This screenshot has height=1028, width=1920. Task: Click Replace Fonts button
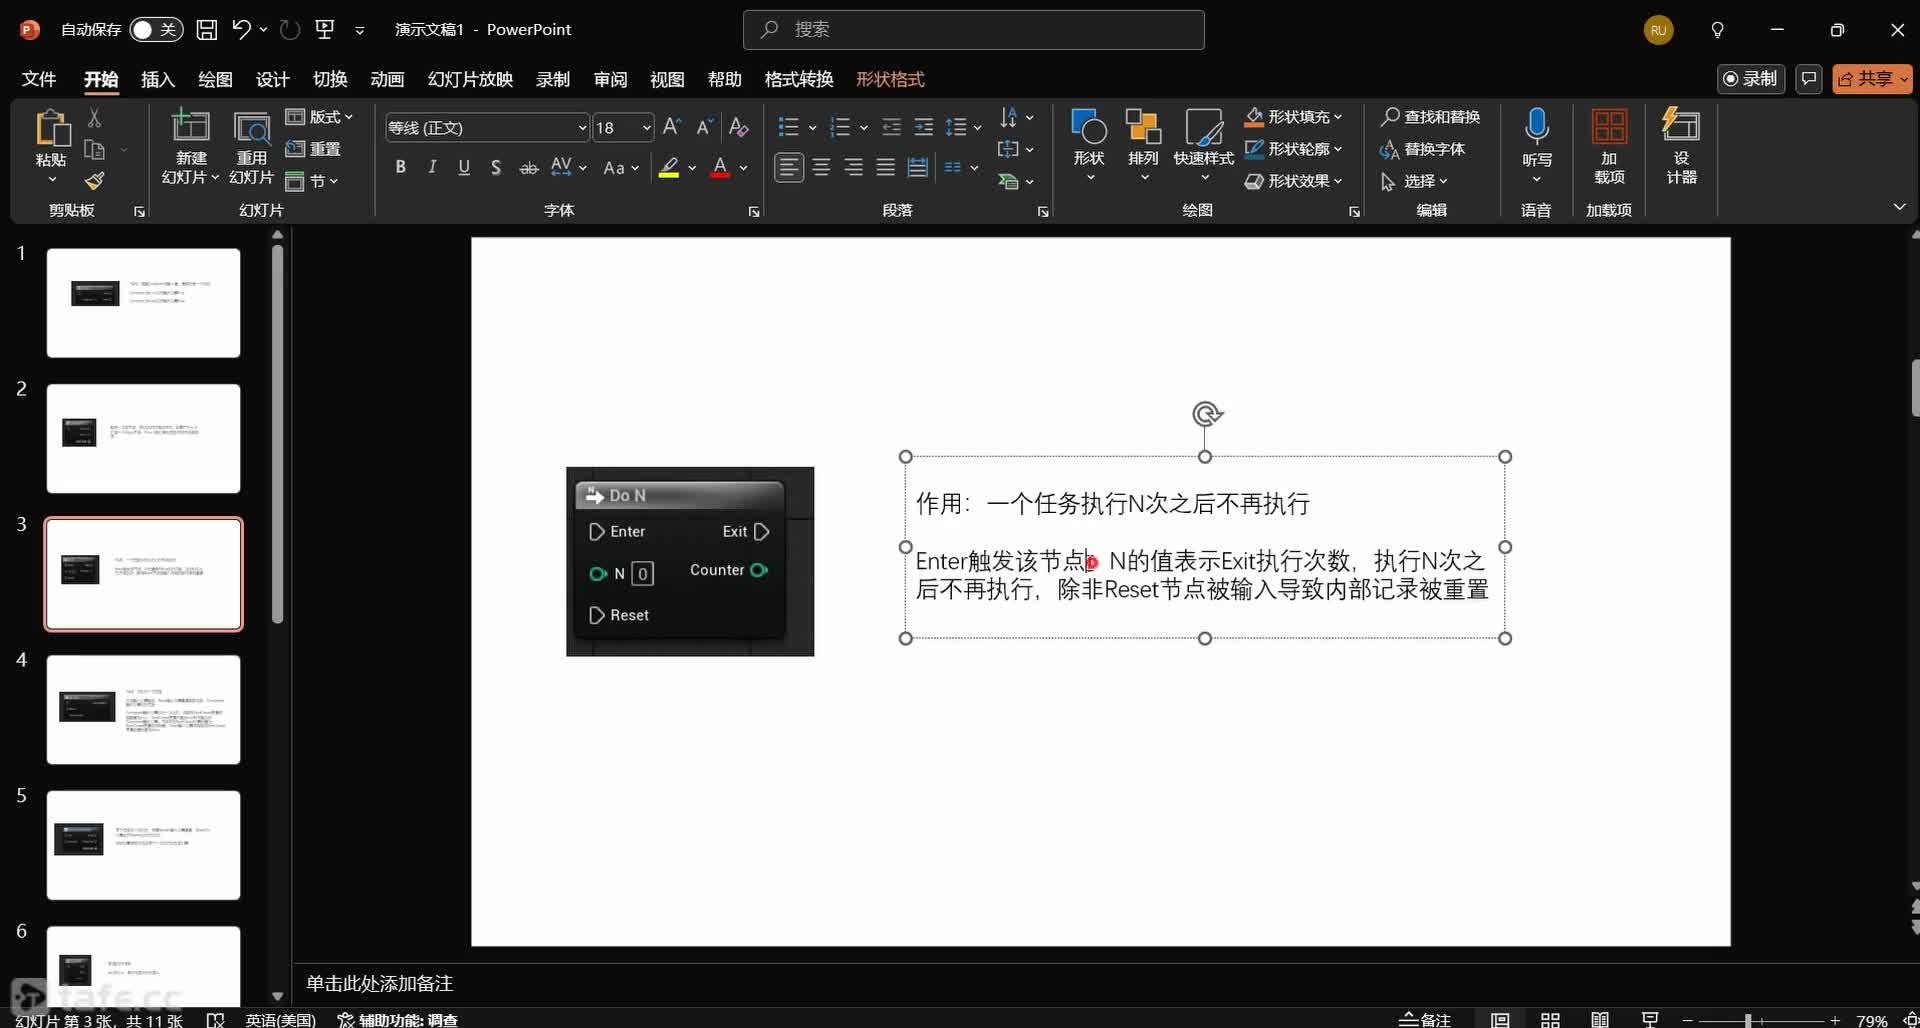(1422, 149)
